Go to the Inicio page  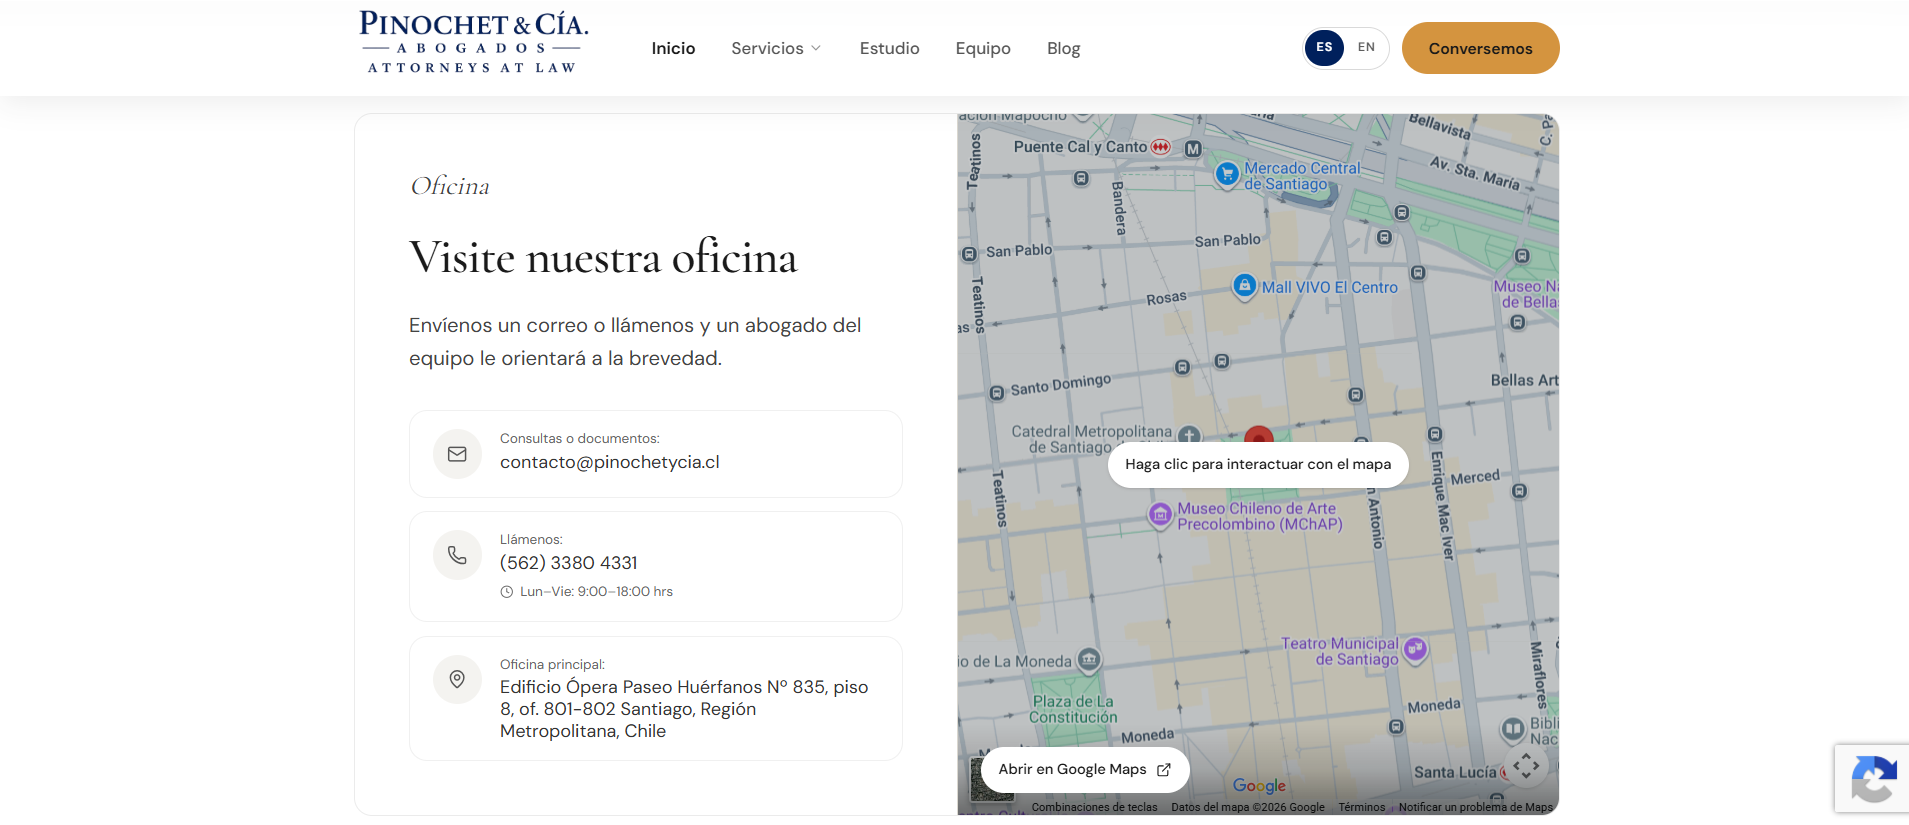coord(673,48)
